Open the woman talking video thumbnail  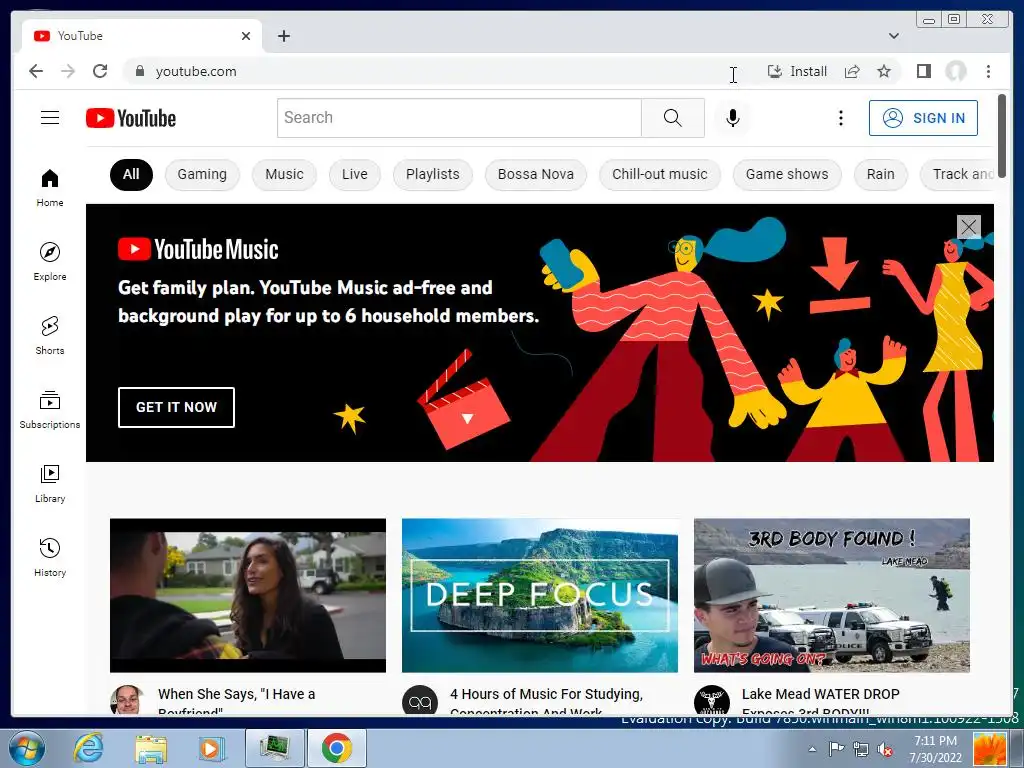(x=248, y=595)
